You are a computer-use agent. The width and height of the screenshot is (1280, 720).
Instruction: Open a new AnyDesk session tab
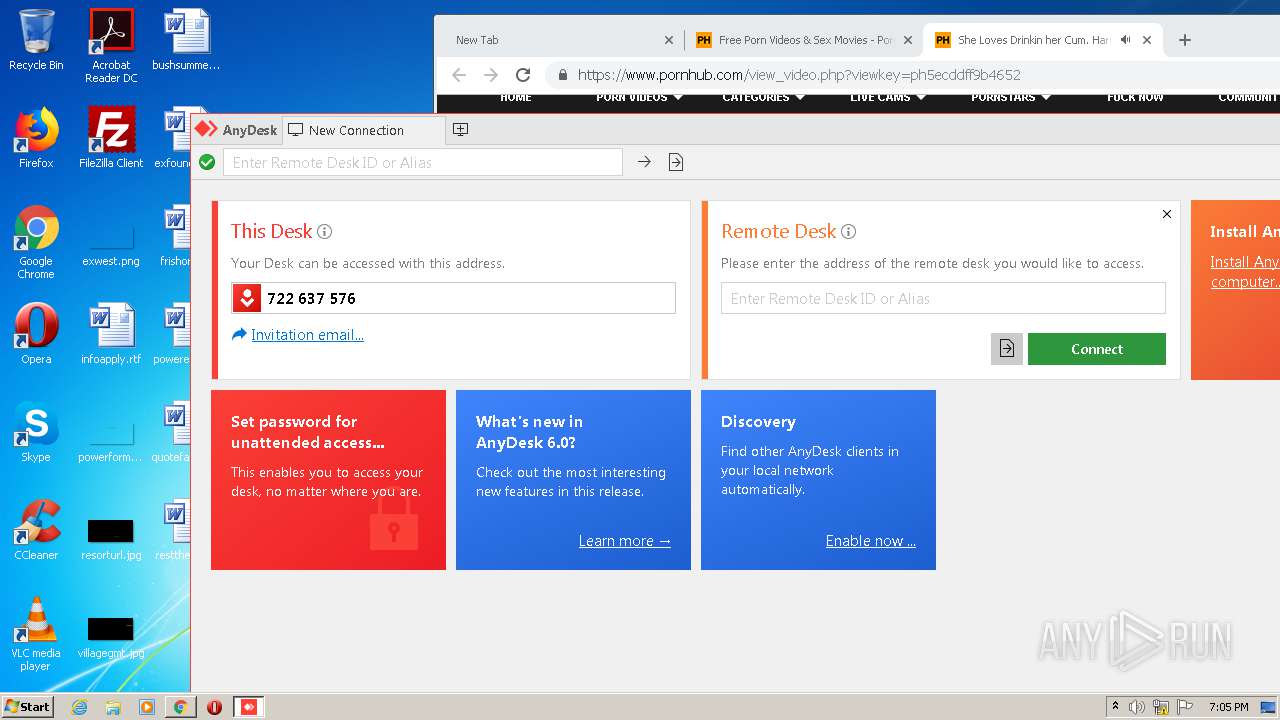click(460, 130)
